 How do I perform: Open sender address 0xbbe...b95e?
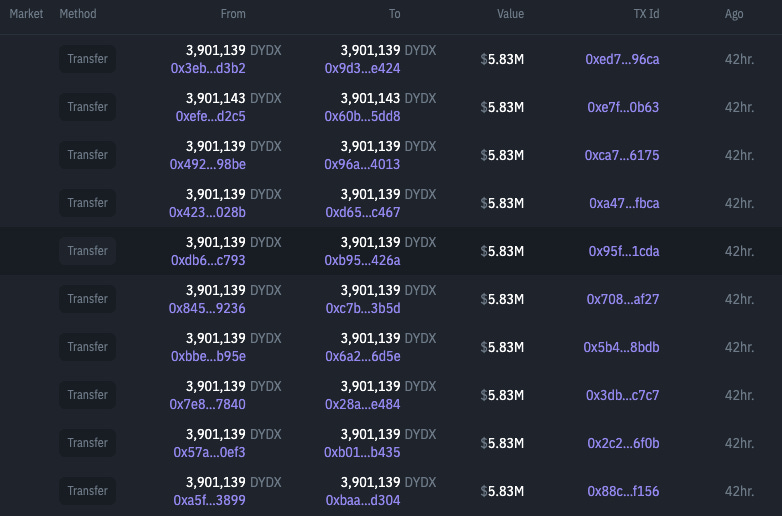coord(208,356)
